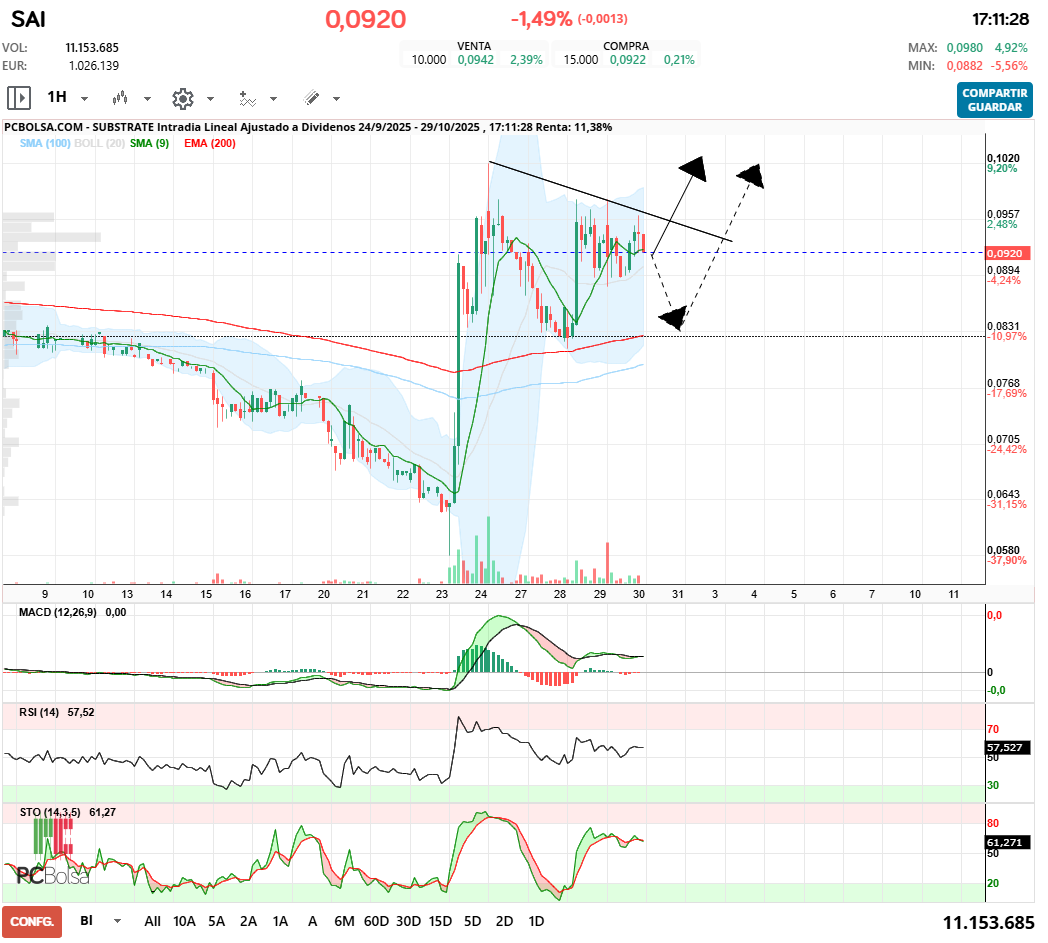Screen dimensions: 1048x943
Task: Click the current price 0,0920 at top
Action: pos(366,19)
